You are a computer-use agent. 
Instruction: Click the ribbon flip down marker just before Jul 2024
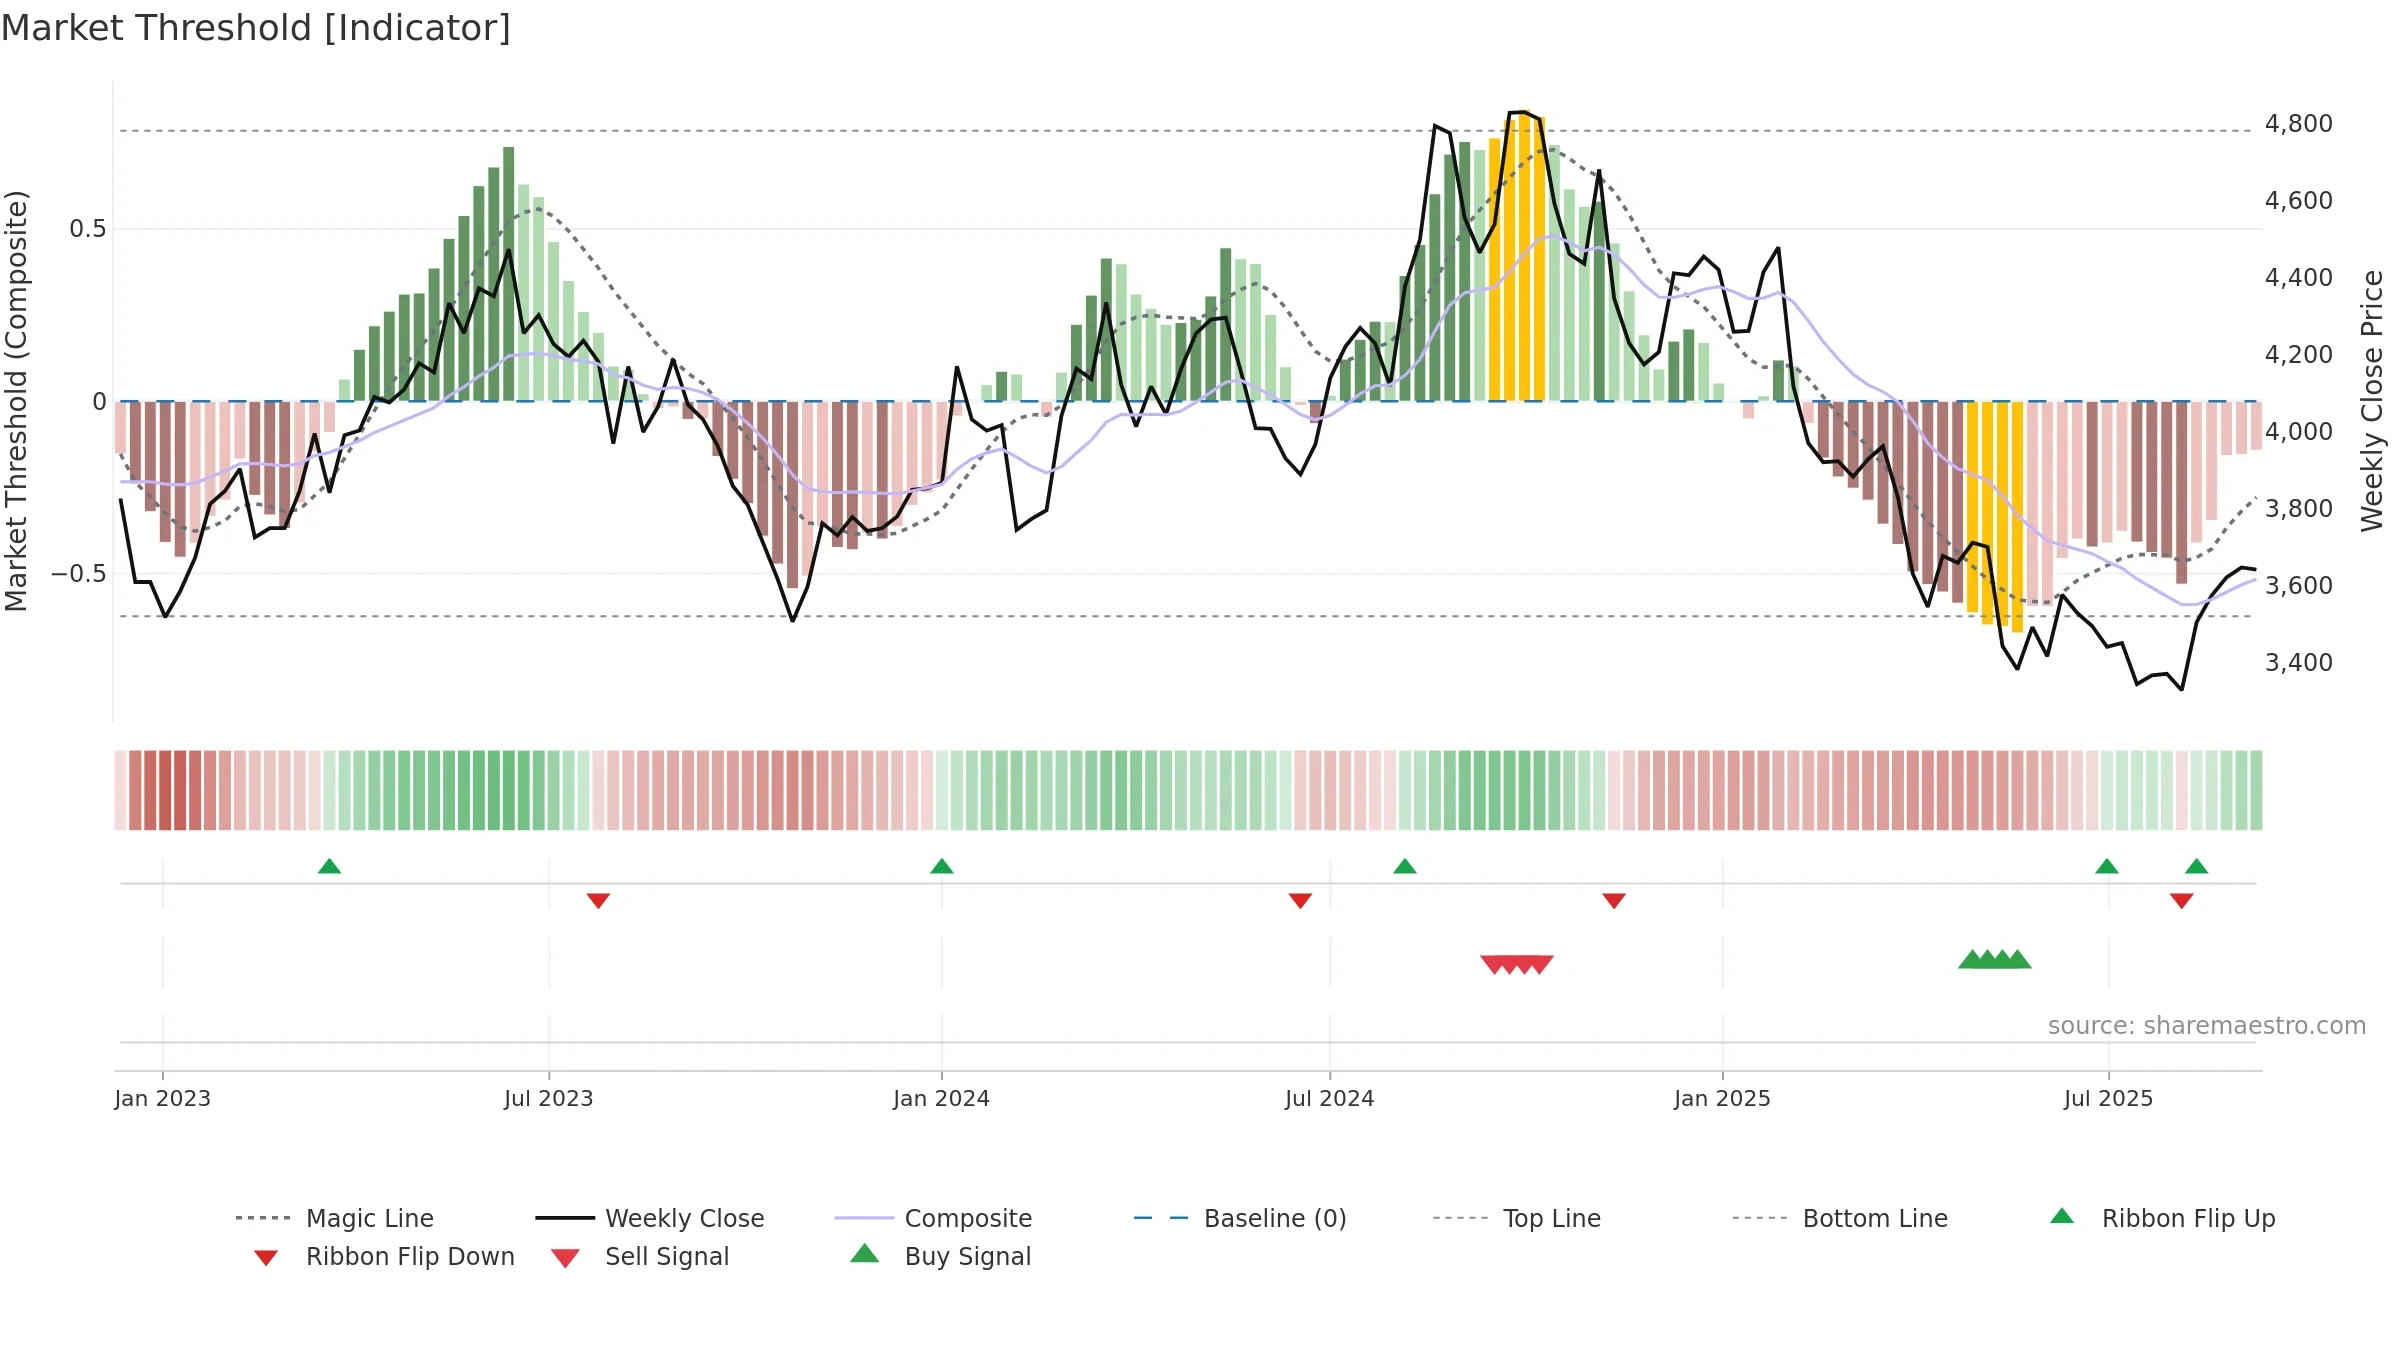(1300, 901)
